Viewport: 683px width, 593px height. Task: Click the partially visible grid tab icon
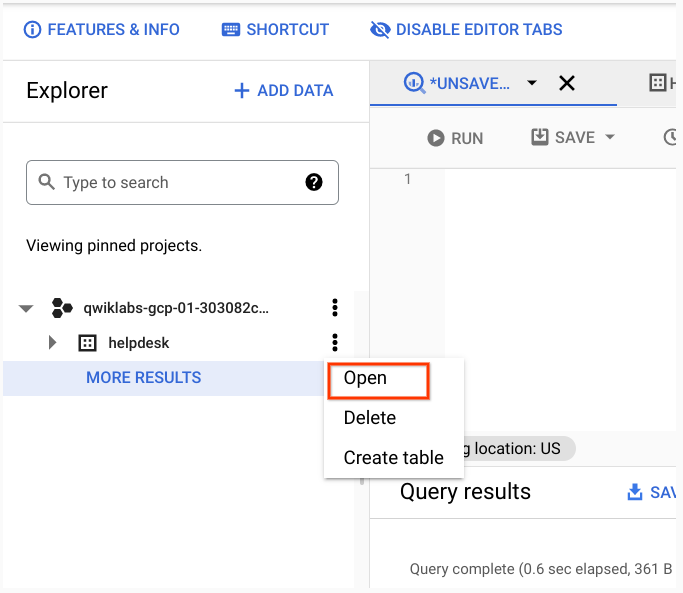[658, 82]
